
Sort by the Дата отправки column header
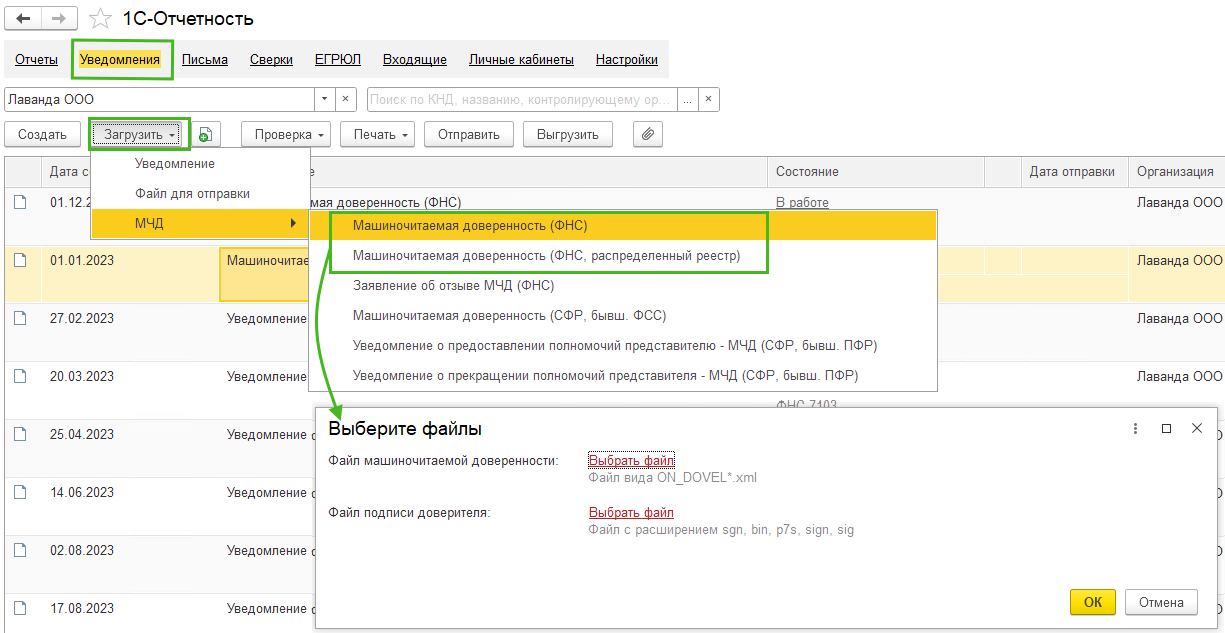click(x=1074, y=172)
